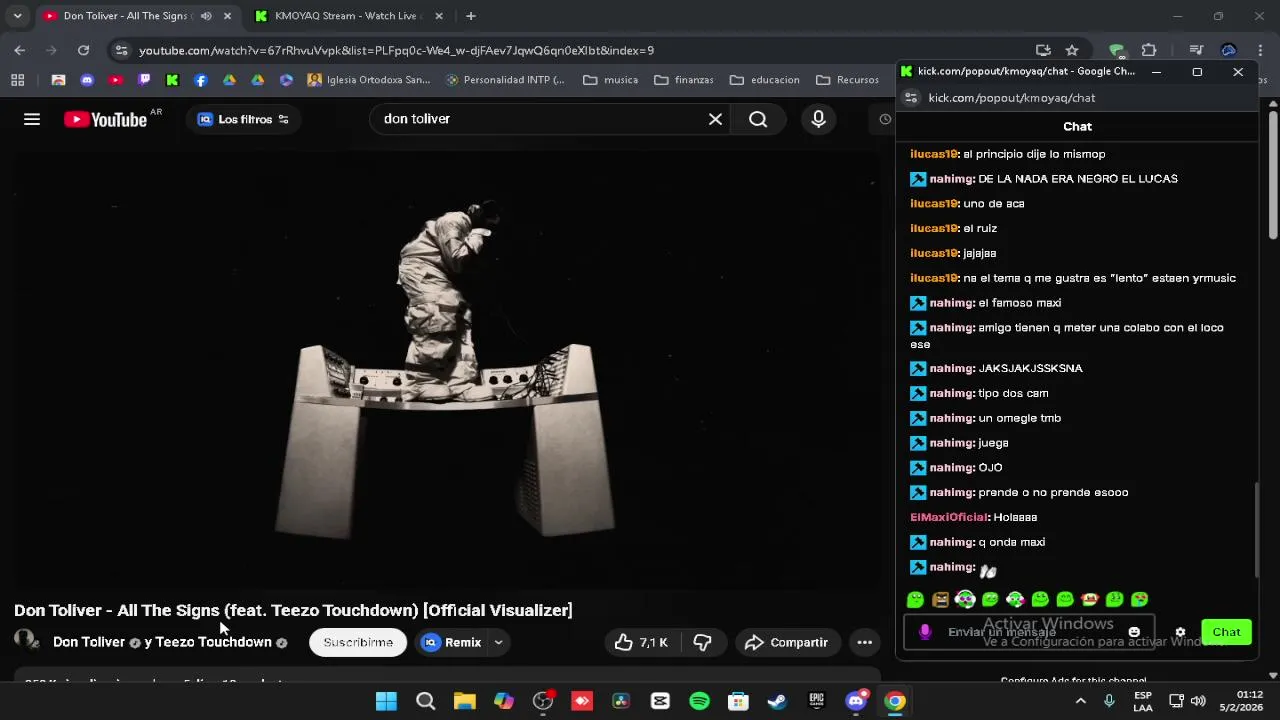The width and height of the screenshot is (1280, 720).
Task: Open the Los filtros extension button
Action: [244, 119]
